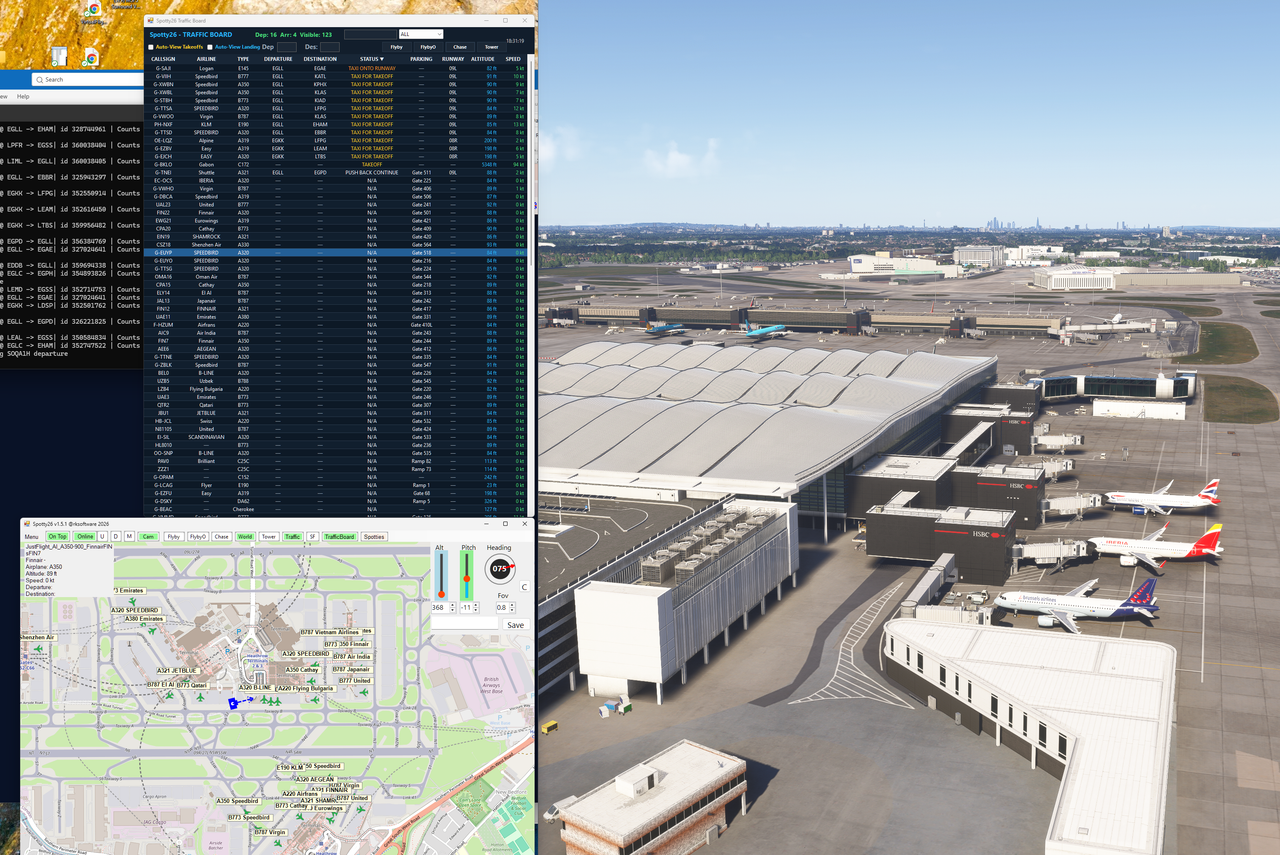Sort by the DEPARTURE column header
The image size is (1280, 855).
click(x=278, y=59)
